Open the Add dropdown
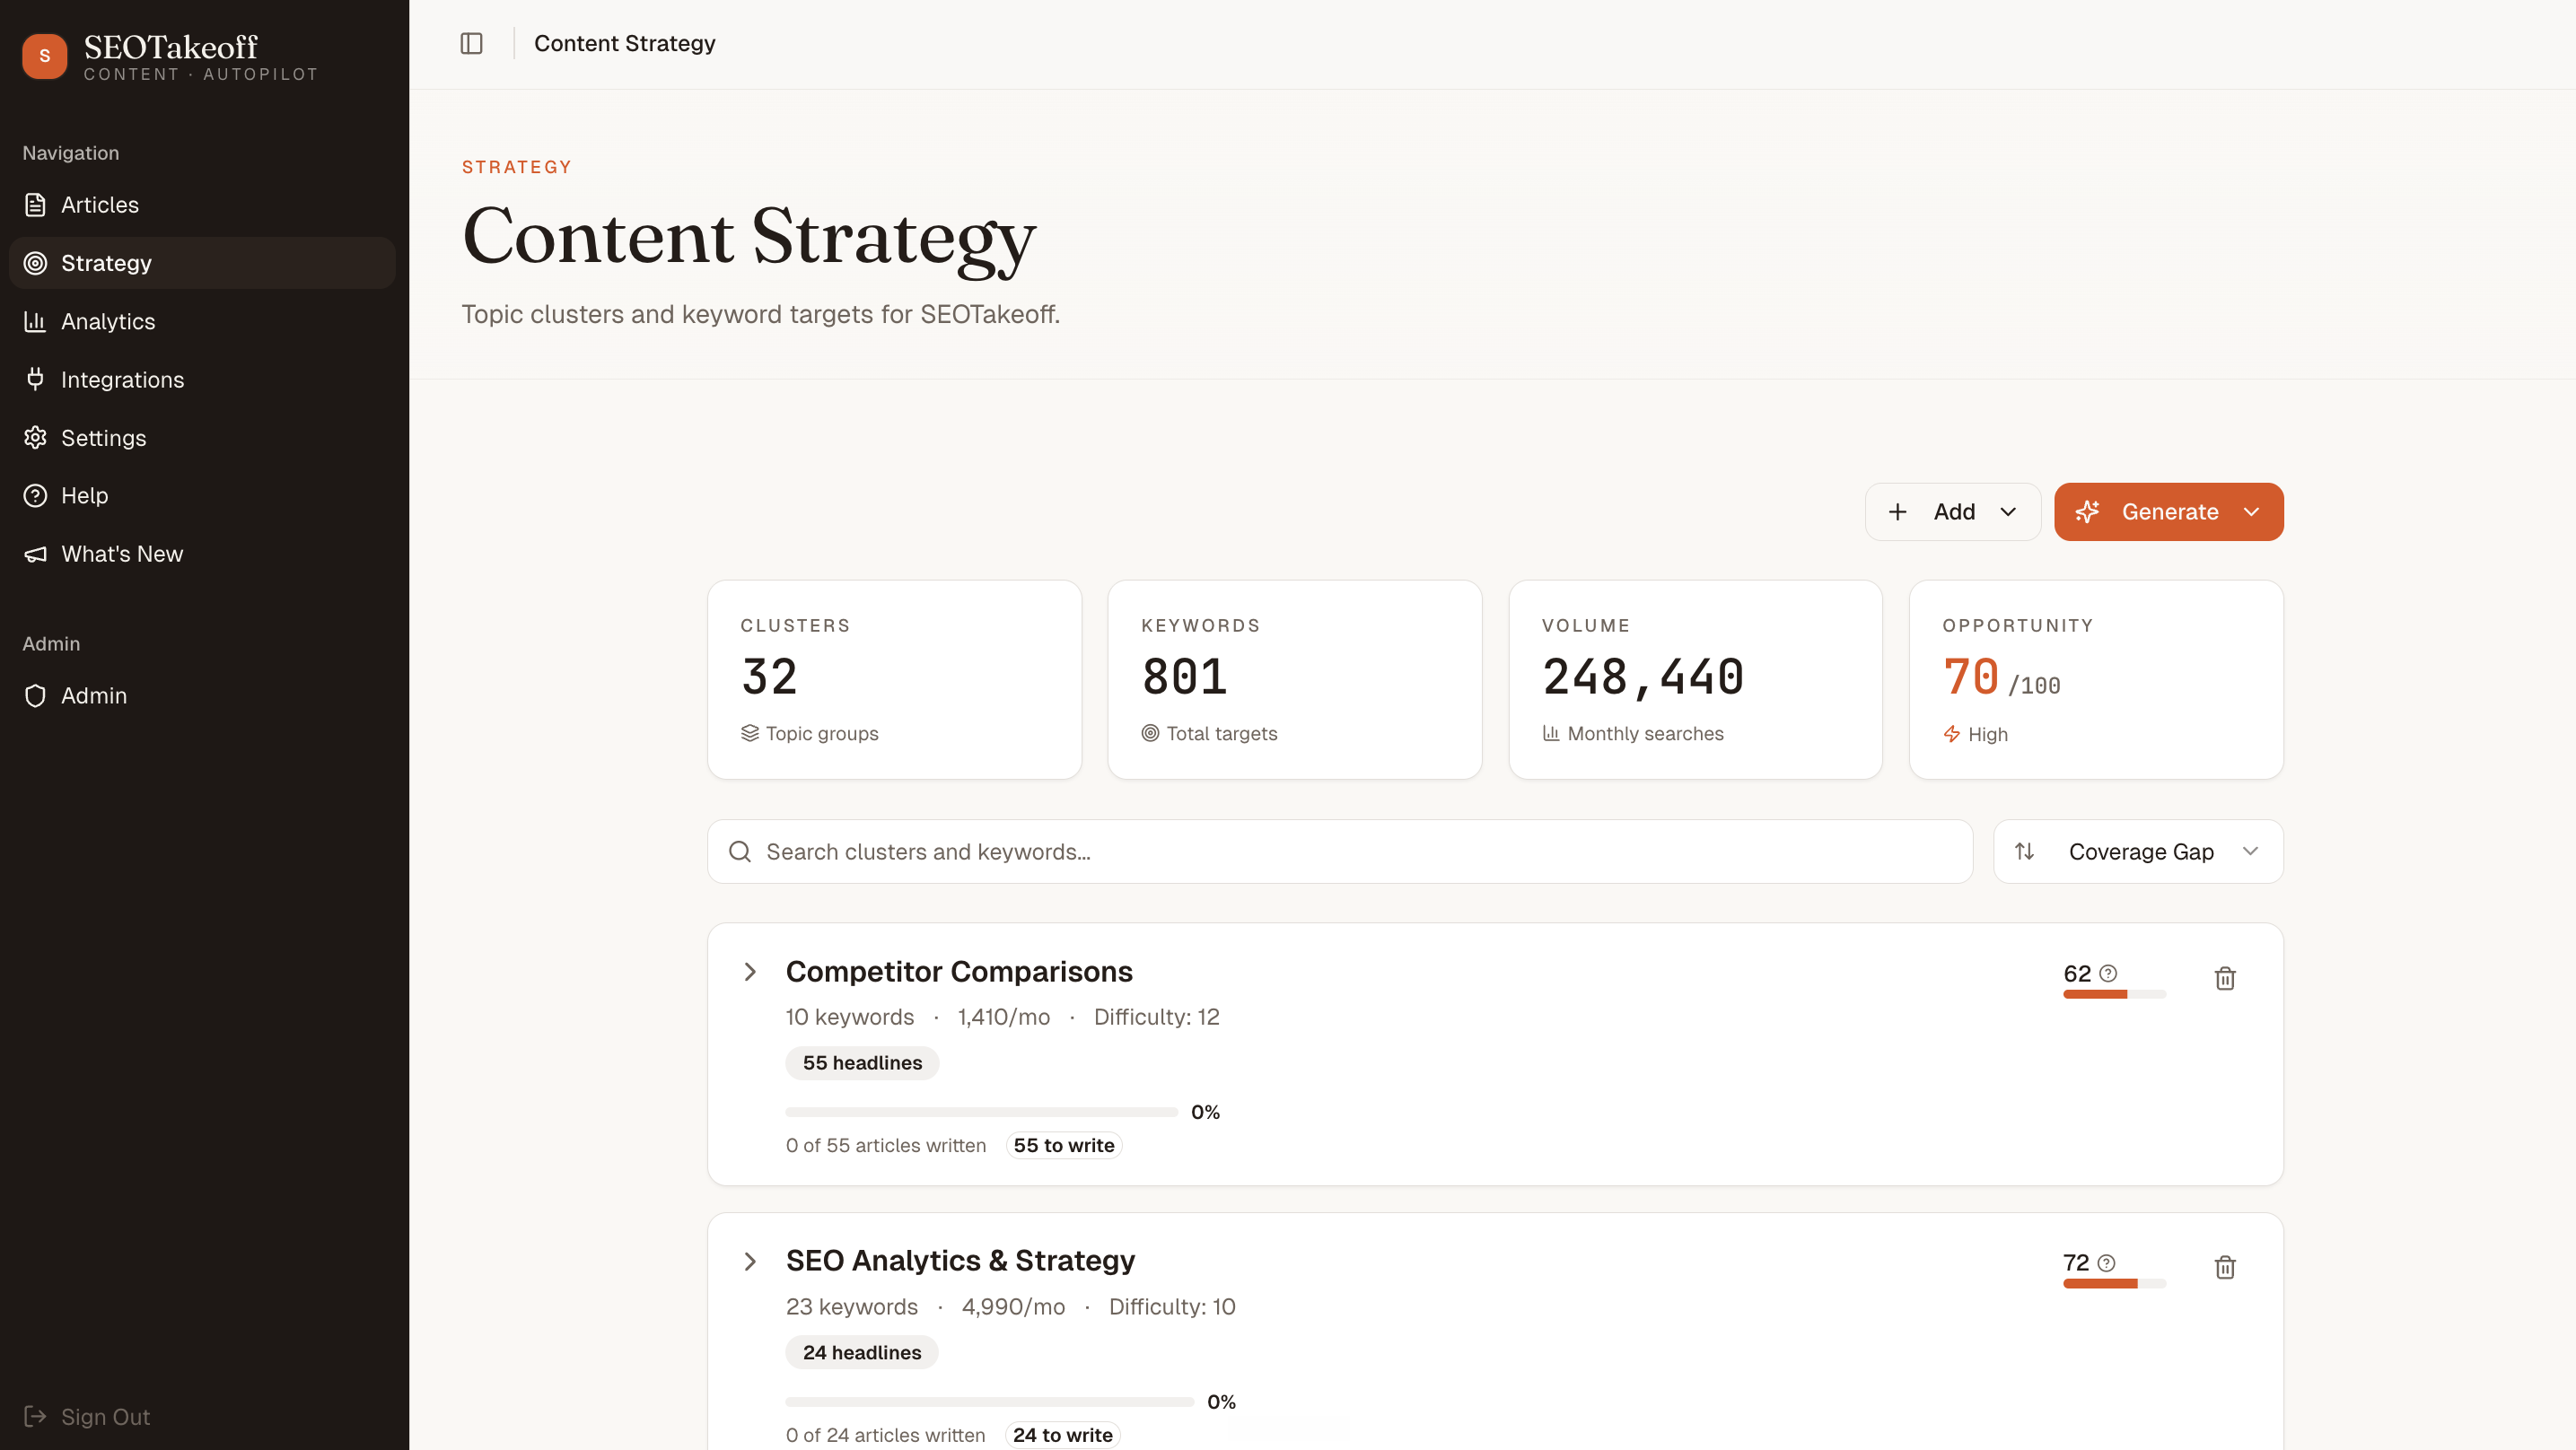 tap(1952, 512)
